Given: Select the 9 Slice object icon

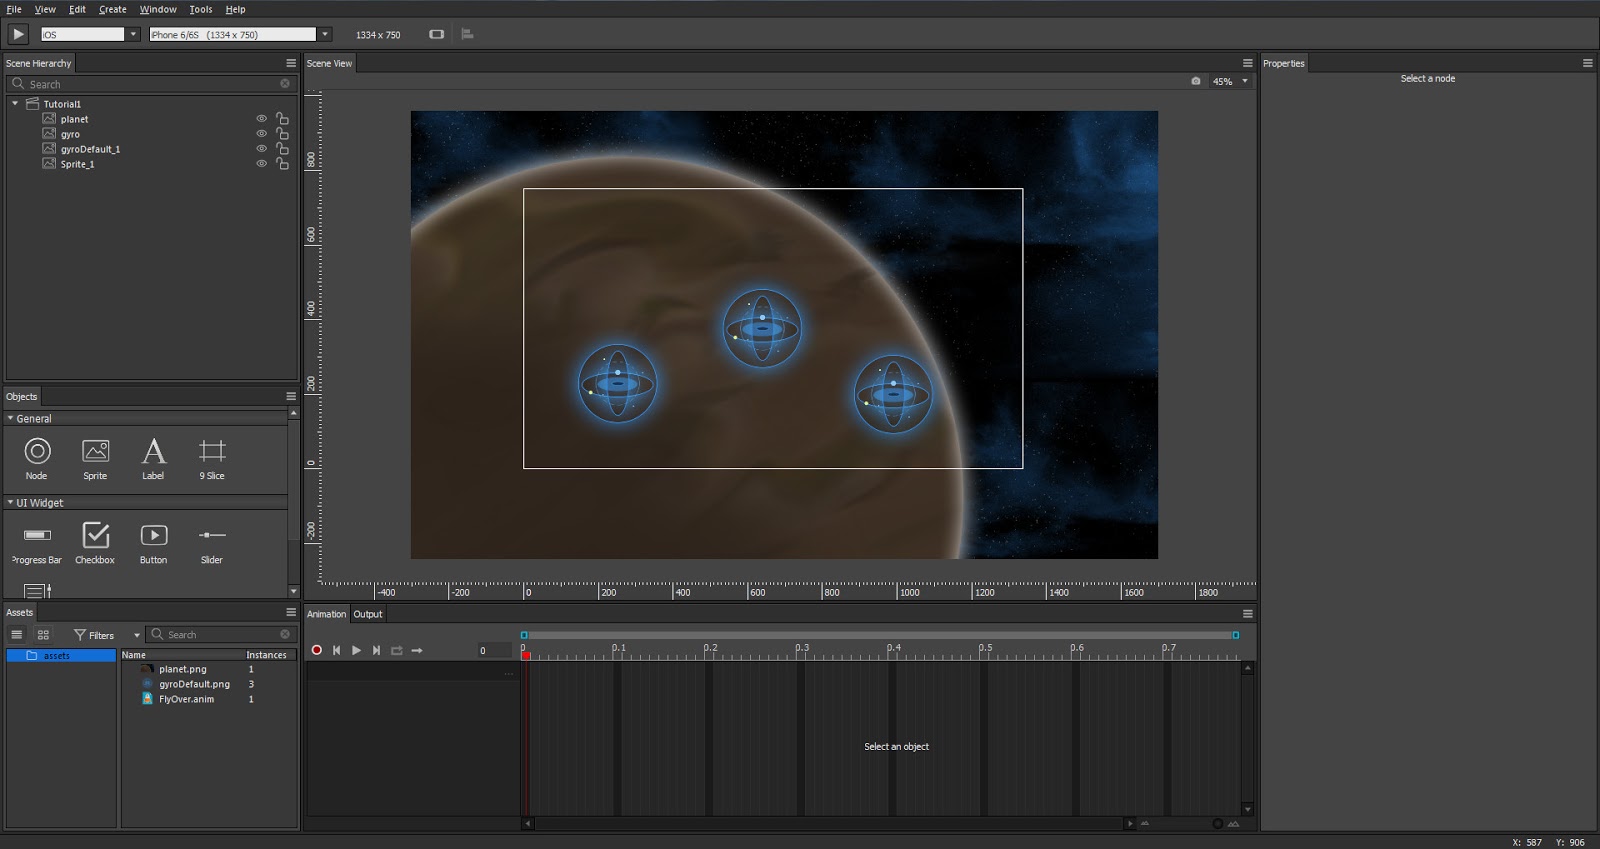Looking at the screenshot, I should [212, 451].
